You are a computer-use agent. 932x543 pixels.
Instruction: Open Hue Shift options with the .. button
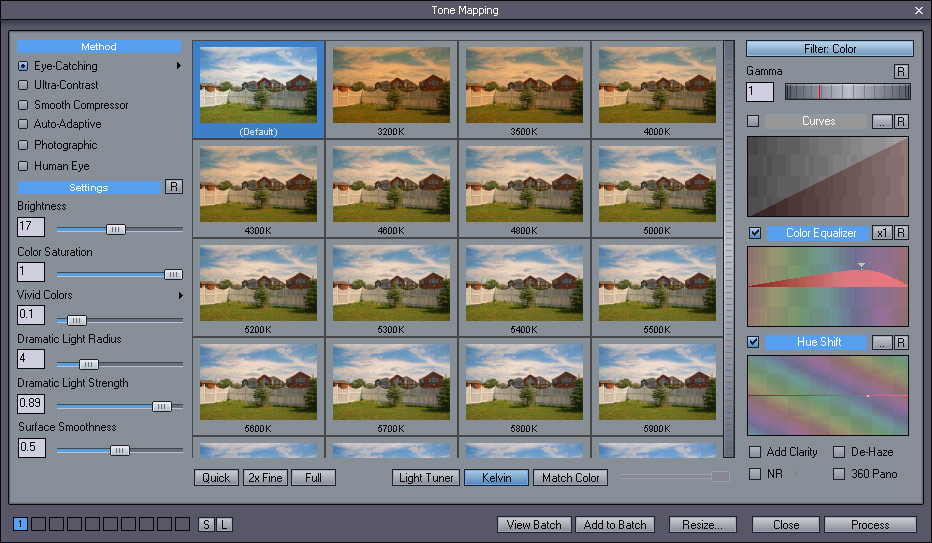click(x=881, y=342)
